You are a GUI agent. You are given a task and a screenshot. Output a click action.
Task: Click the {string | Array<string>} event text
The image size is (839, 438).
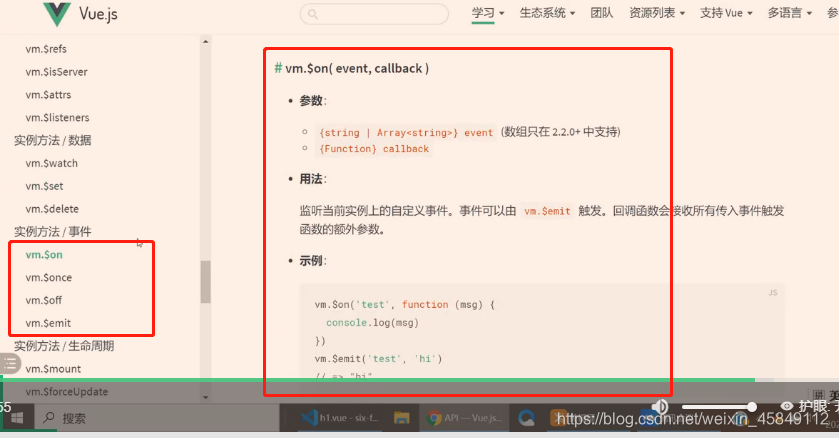click(406, 133)
